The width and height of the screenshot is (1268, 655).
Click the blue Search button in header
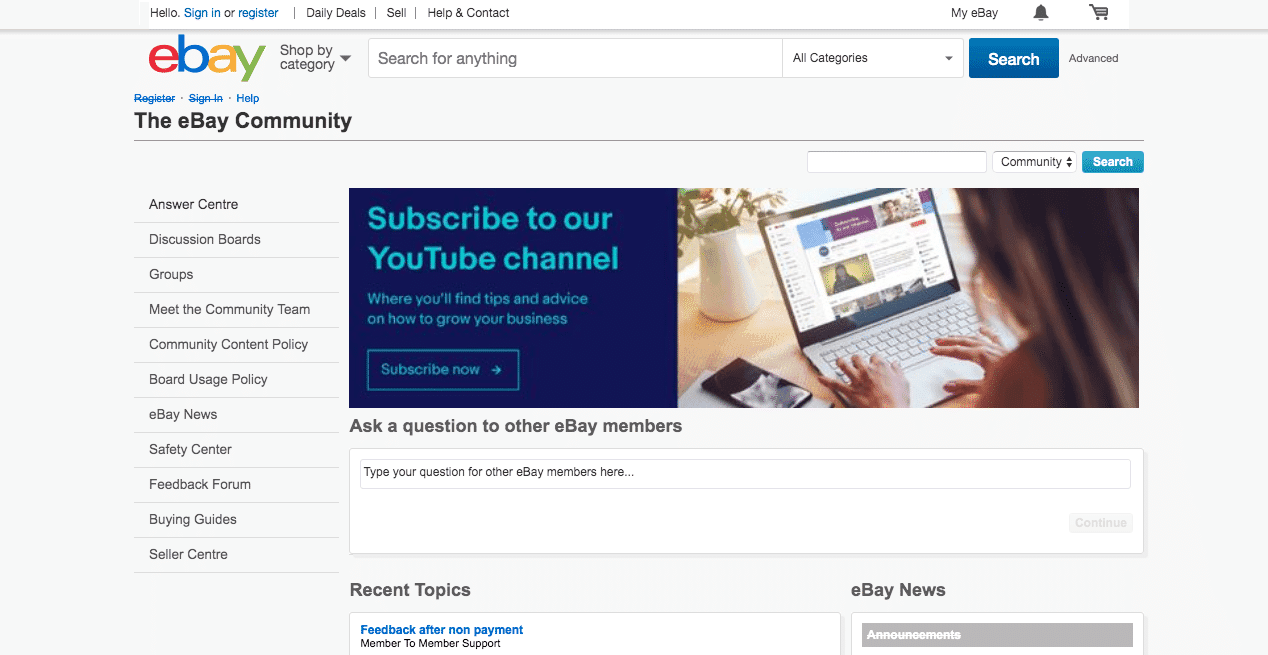pos(1013,59)
